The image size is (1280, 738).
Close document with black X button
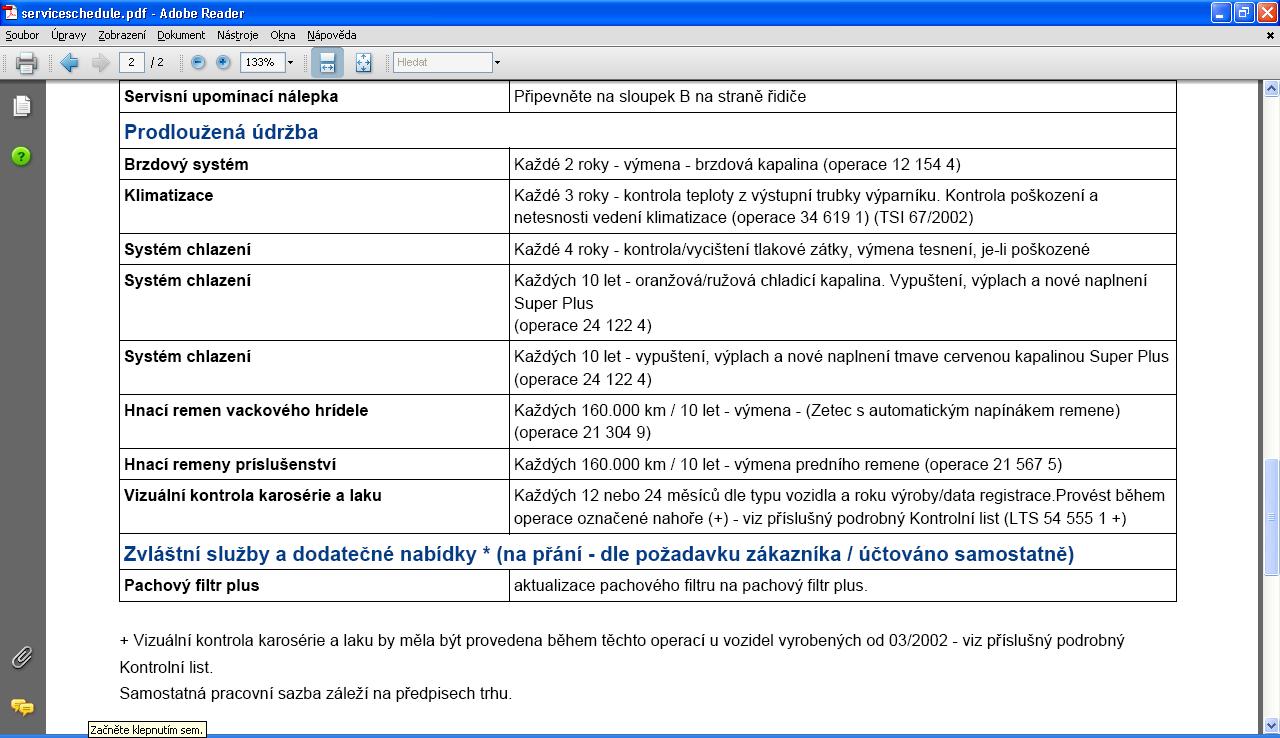1270,35
